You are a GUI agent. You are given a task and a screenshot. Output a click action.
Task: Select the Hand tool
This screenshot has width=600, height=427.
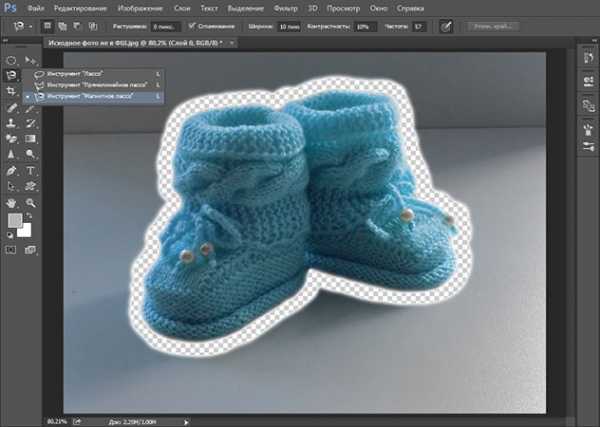11,203
